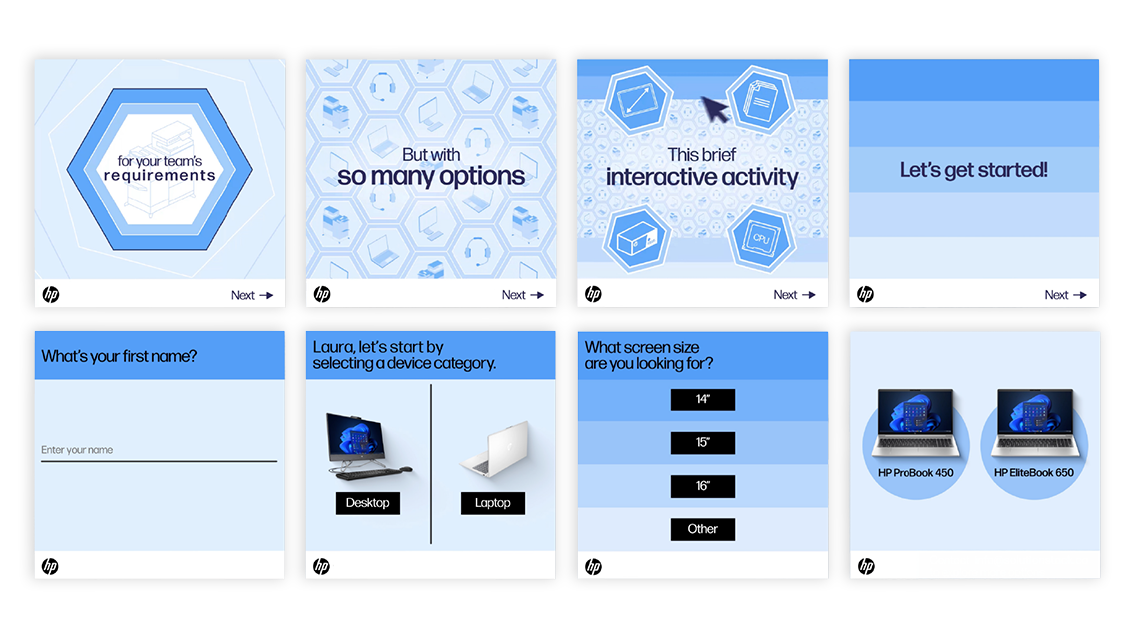The image size is (1134, 638).
Task: Click Next on the 'Let's get started!' slide
Action: pos(1065,295)
